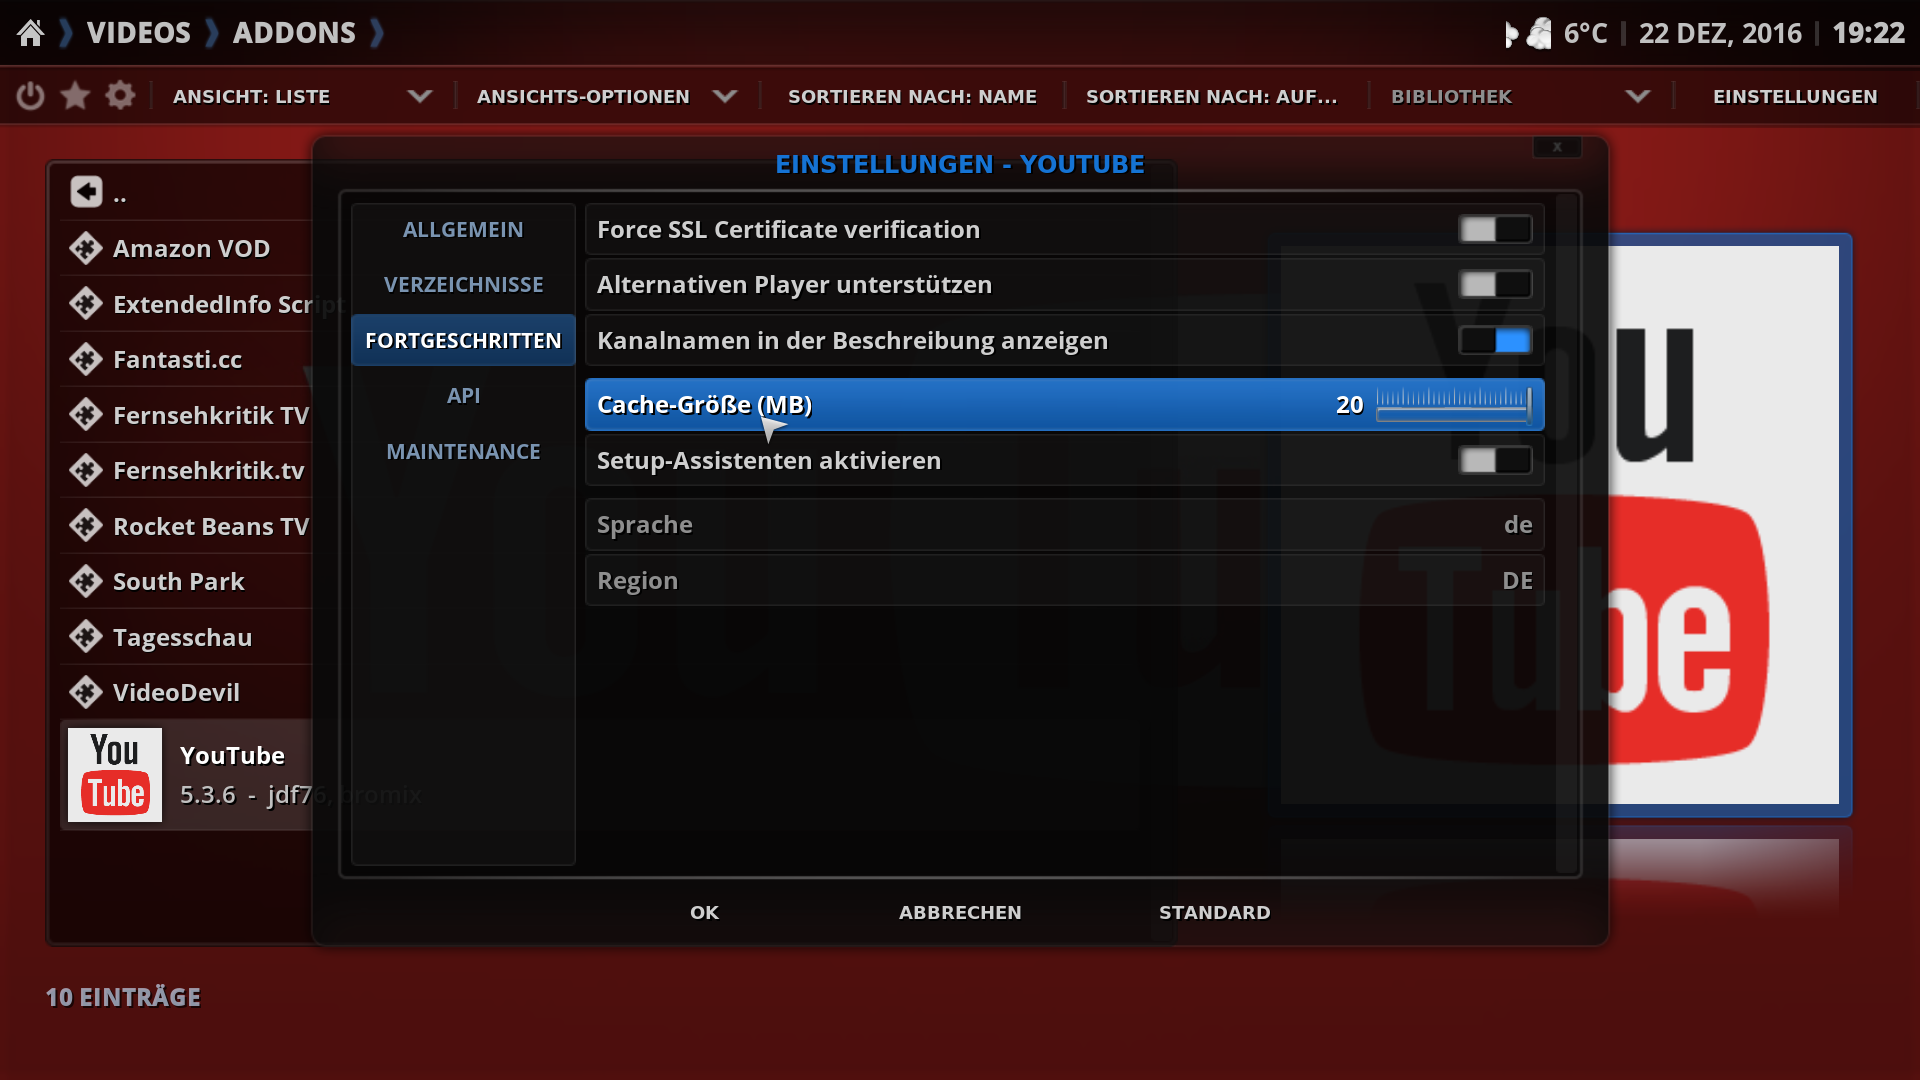The width and height of the screenshot is (1920, 1080).
Task: Click the Sprache setting row
Action: tap(1065, 525)
